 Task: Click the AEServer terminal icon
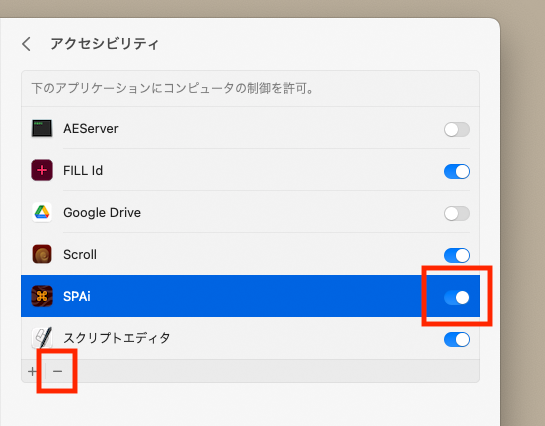point(42,129)
